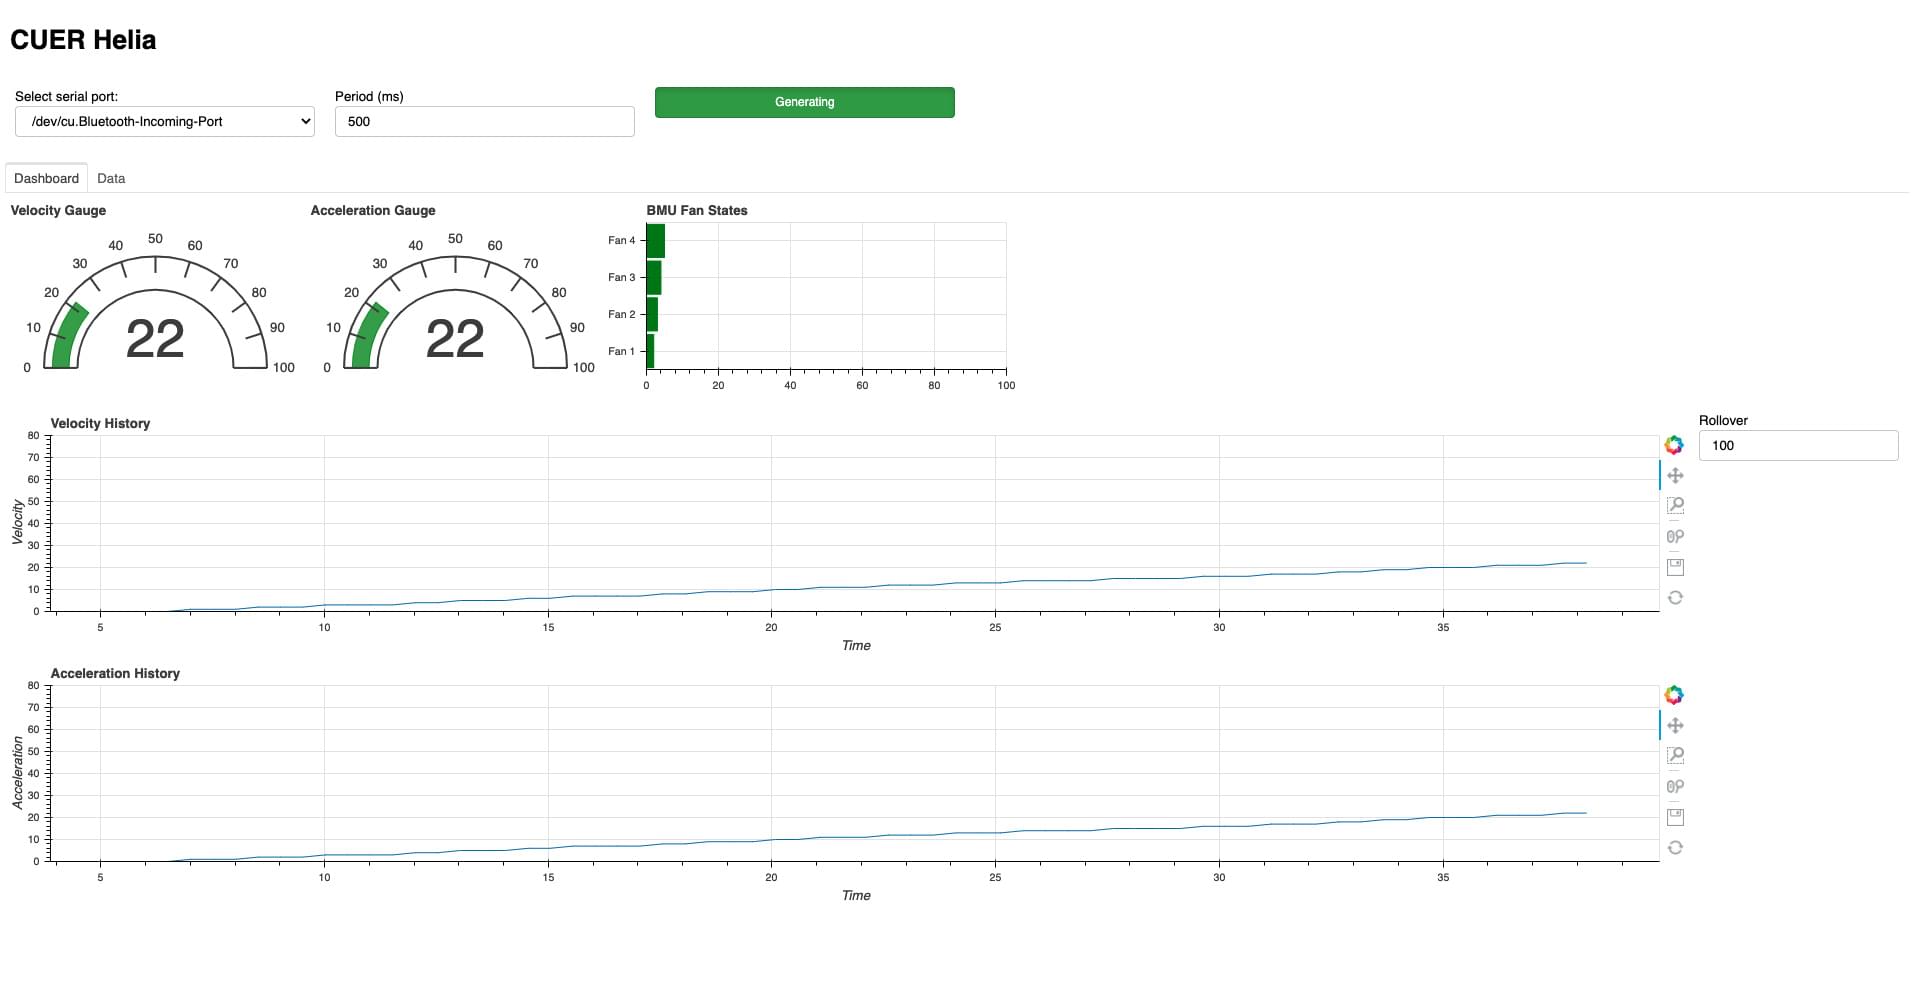Activate Pan tool on Velocity History chart
This screenshot has width=1917, height=1000.
click(x=1675, y=476)
